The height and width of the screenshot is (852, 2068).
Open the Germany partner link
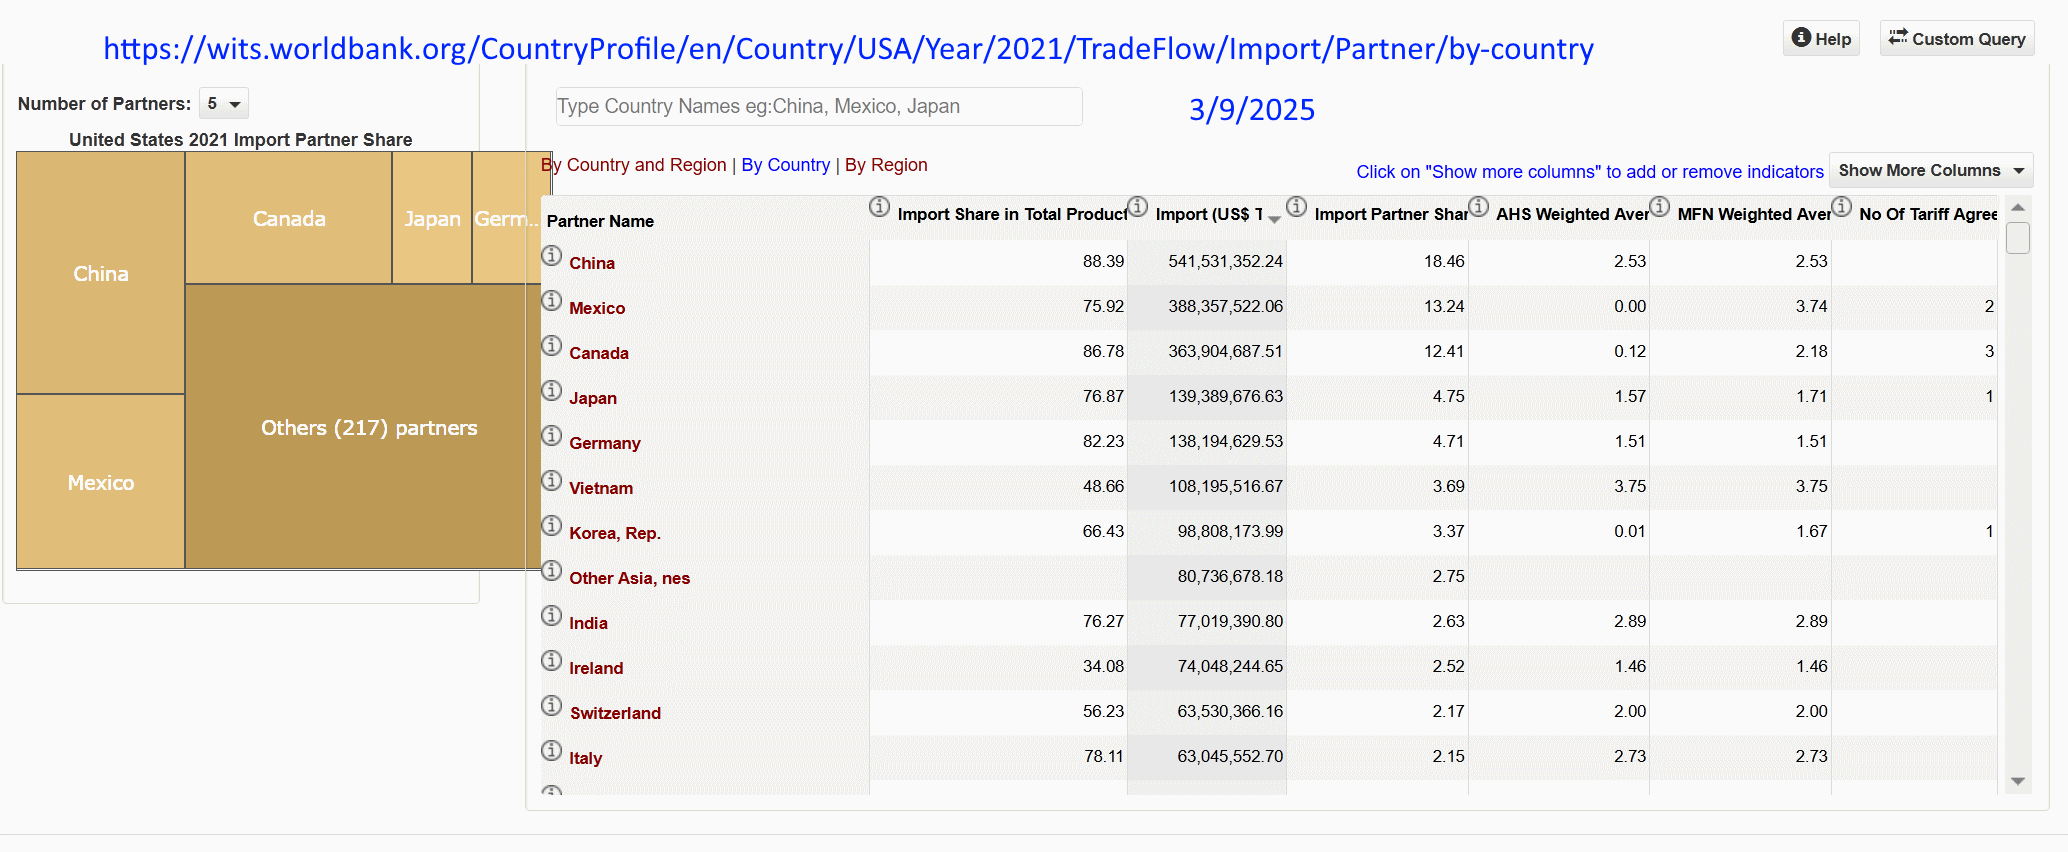(605, 443)
